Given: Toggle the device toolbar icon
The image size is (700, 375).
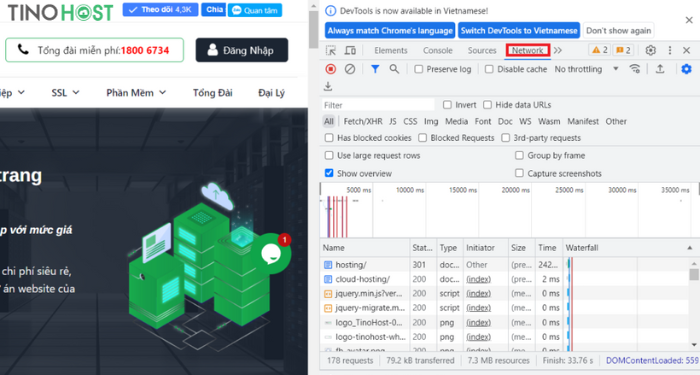Looking at the screenshot, I should [350, 50].
